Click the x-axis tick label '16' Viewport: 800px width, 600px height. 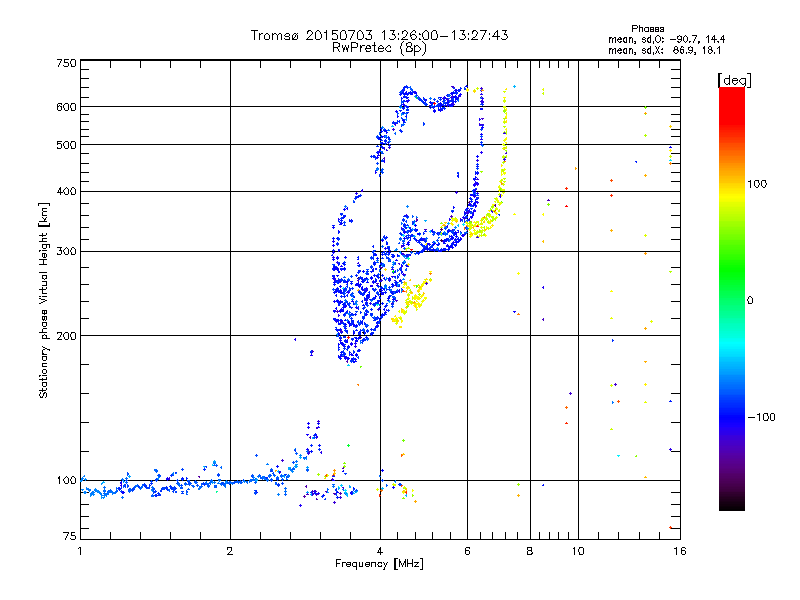coord(680,551)
